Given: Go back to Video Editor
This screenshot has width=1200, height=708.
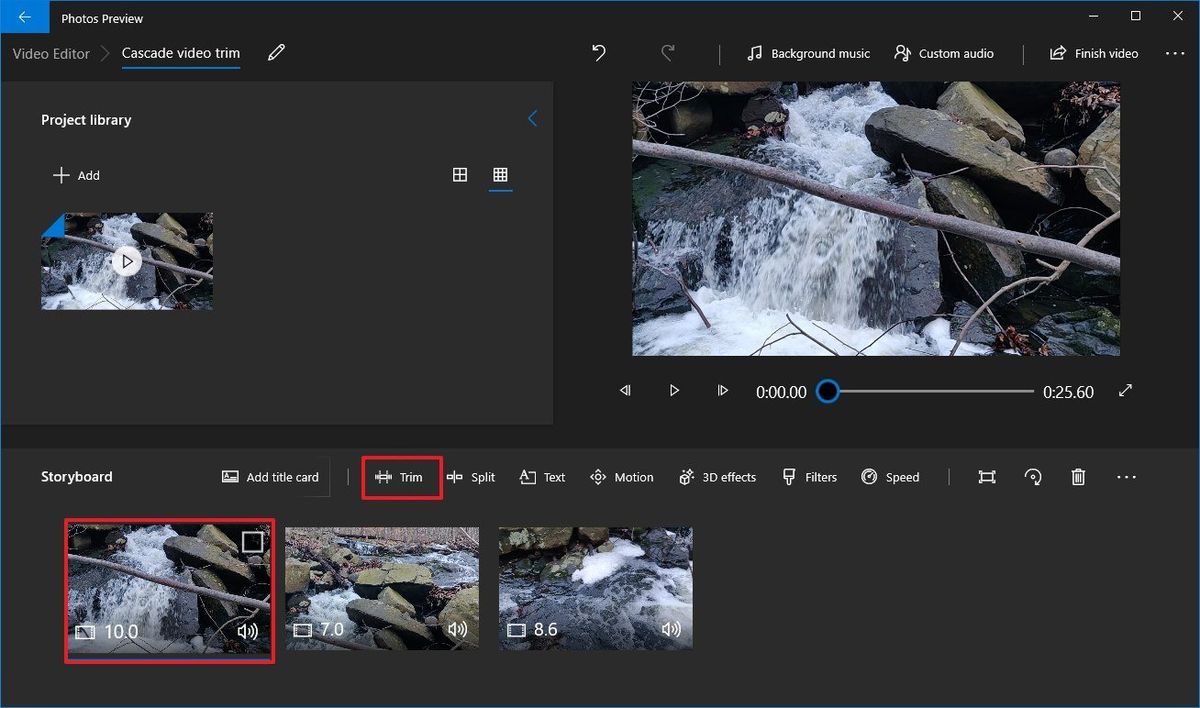Looking at the screenshot, I should [50, 53].
